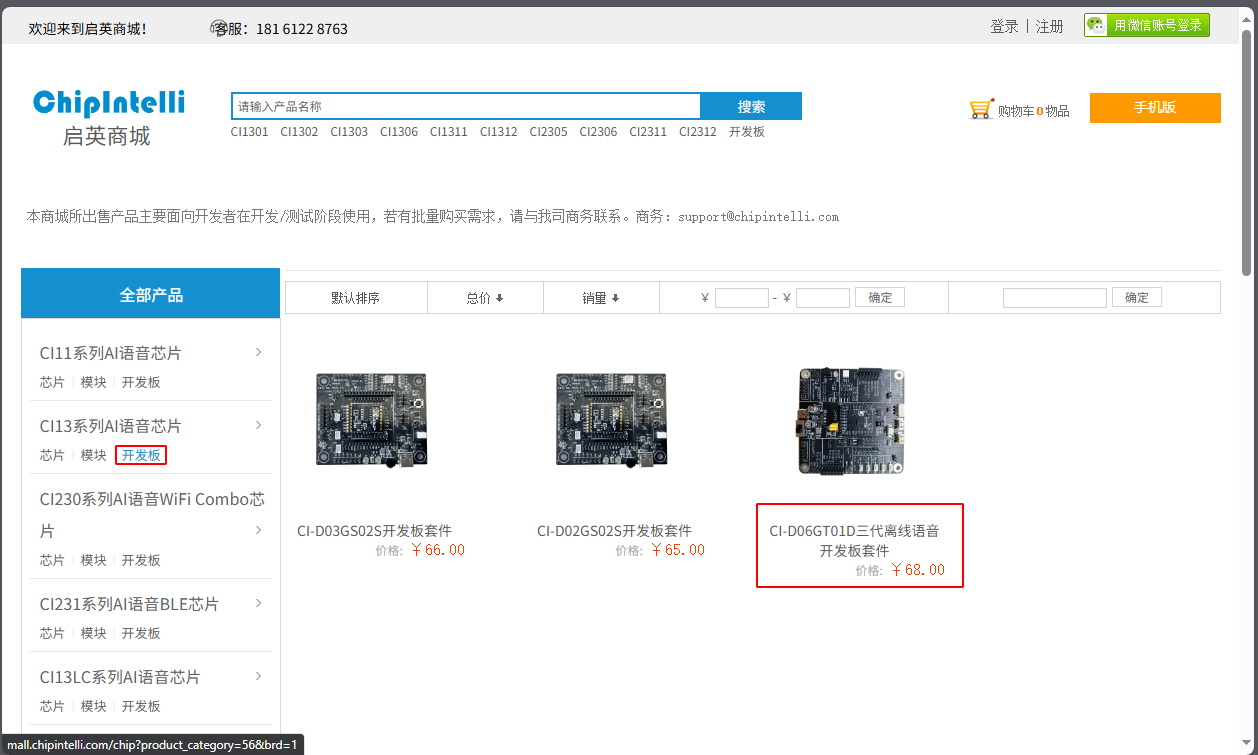Viewport: 1258px width, 755px height.
Task: Click 模块 under CI230系列
Action: 93,560
